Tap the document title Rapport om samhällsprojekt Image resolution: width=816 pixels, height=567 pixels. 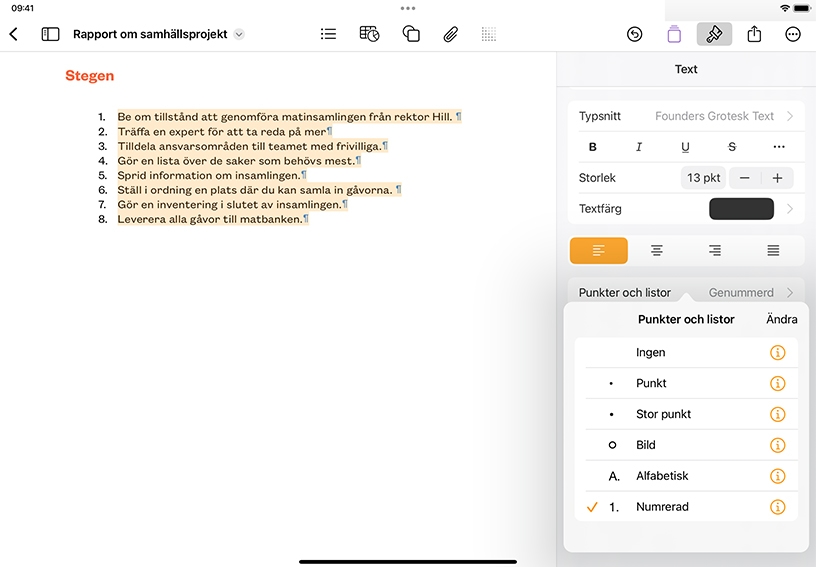(150, 34)
